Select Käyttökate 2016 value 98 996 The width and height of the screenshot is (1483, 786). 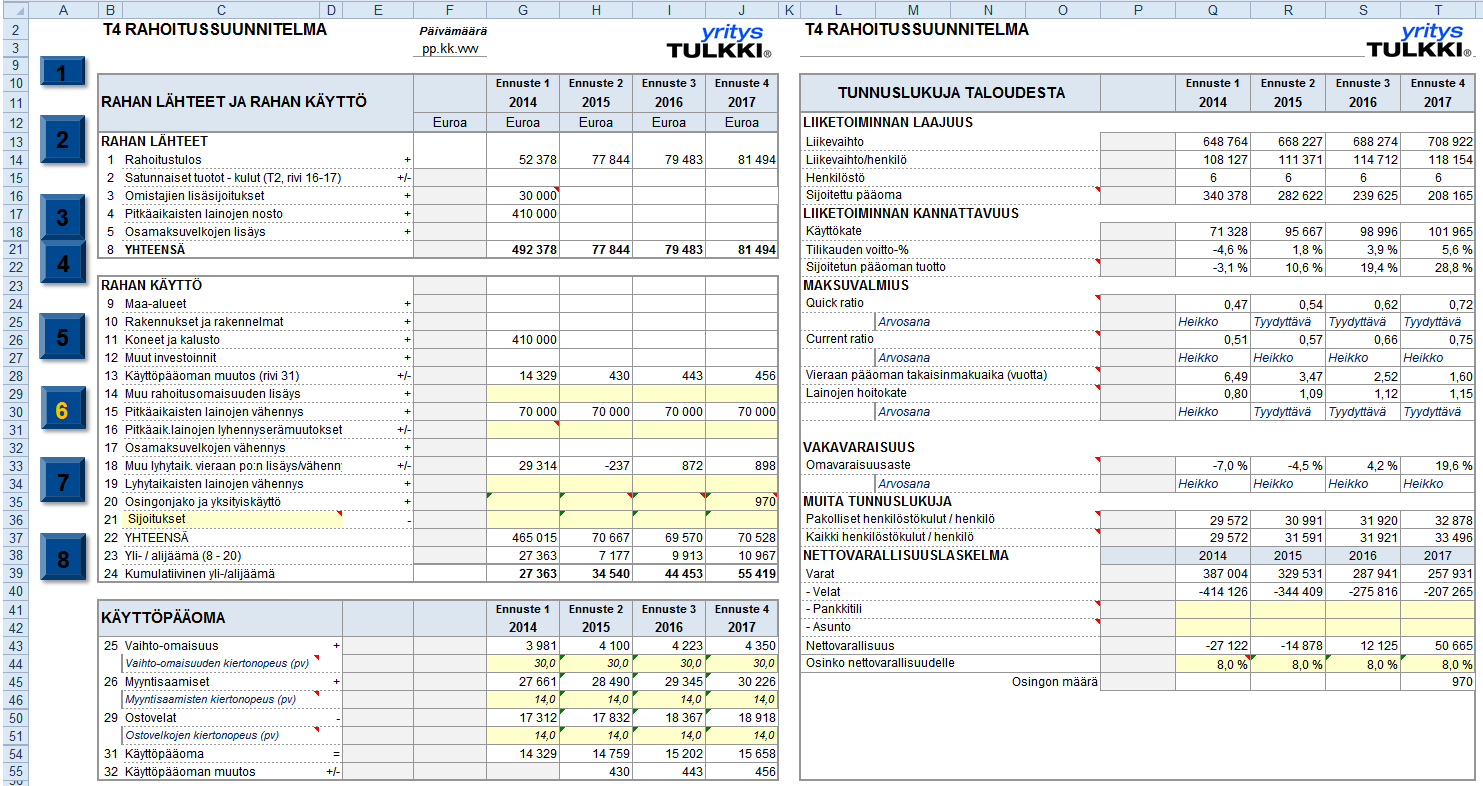[x=1363, y=231]
